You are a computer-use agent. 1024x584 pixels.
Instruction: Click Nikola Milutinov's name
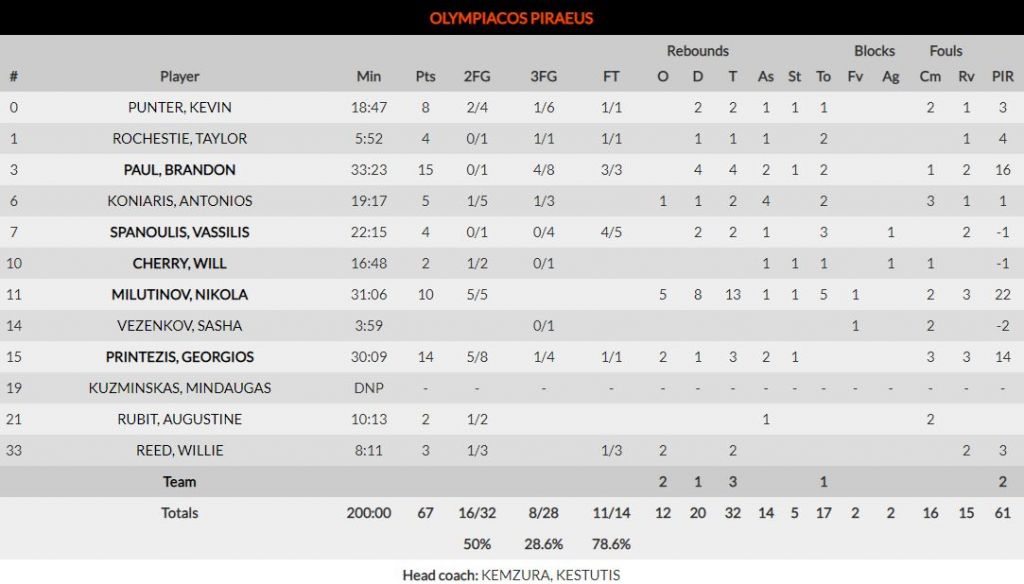pyautogui.click(x=180, y=295)
